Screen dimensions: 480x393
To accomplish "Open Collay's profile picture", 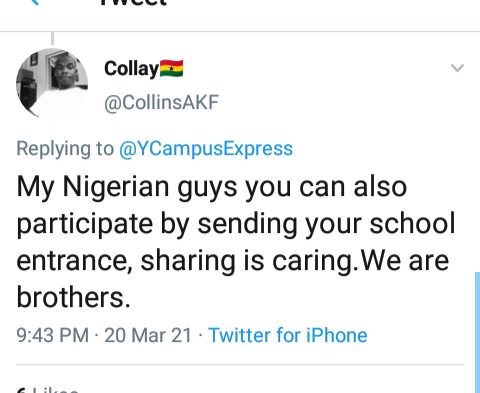I will click(52, 83).
